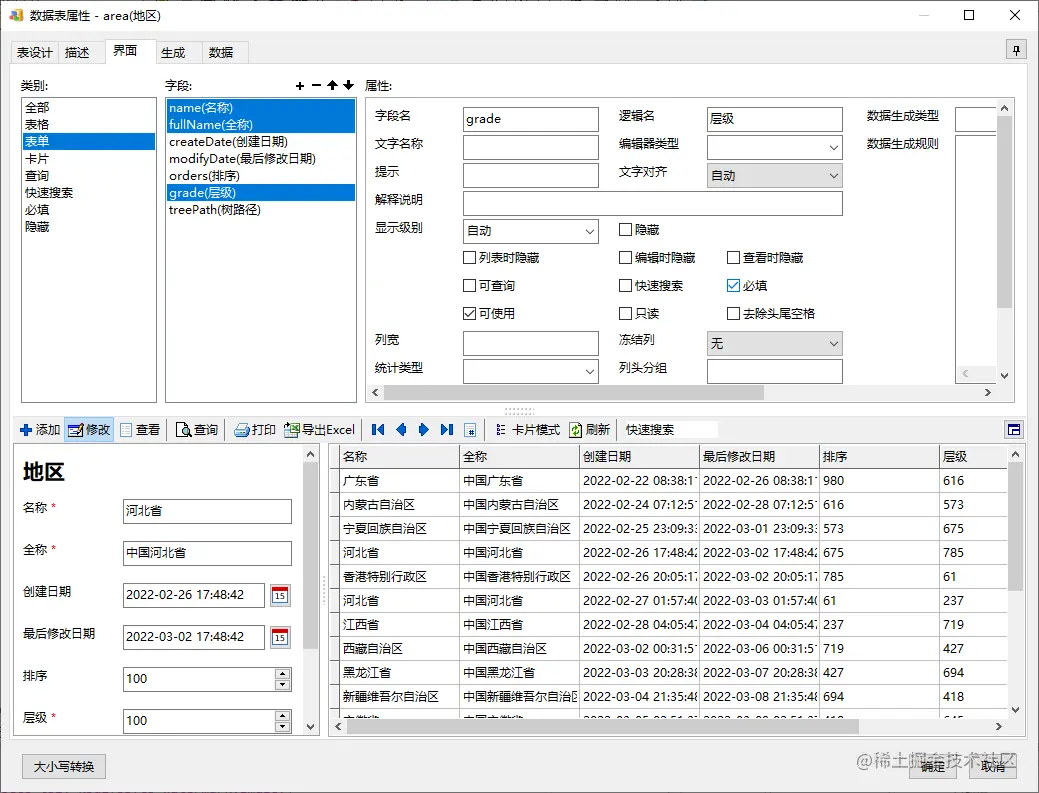Click the 全称 column header
Viewport: 1039px width, 793px height.
point(520,456)
